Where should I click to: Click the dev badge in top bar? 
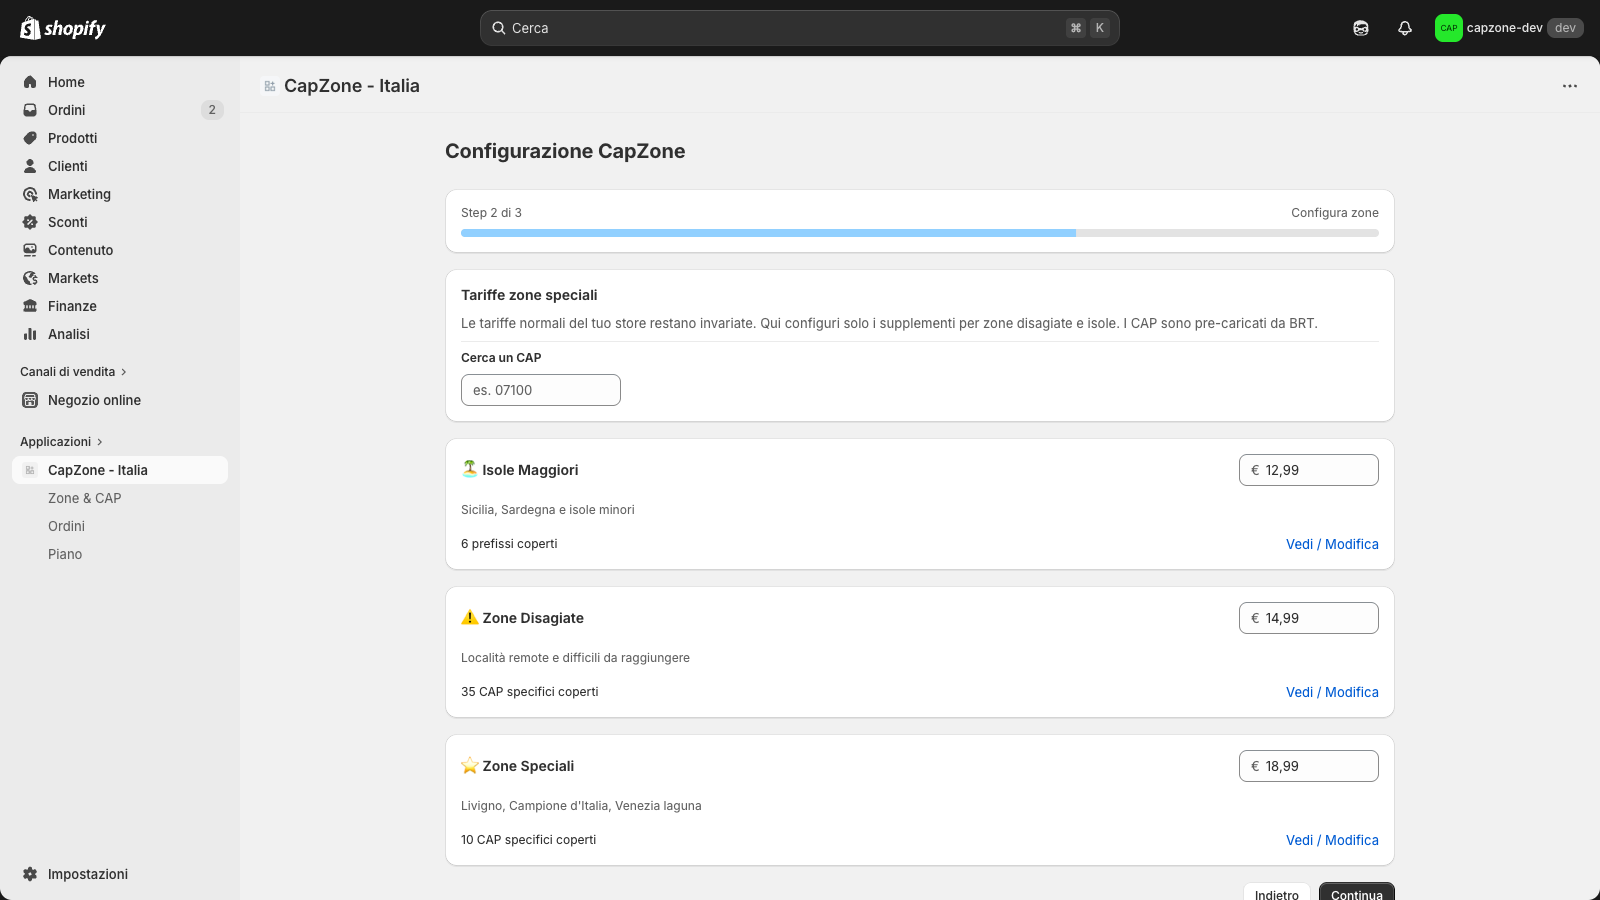[x=1565, y=28]
